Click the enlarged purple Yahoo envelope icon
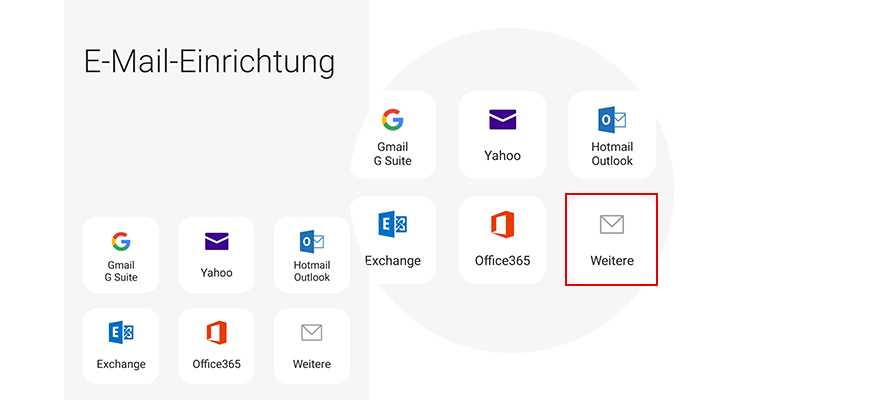879x400 pixels. pyautogui.click(x=502, y=120)
